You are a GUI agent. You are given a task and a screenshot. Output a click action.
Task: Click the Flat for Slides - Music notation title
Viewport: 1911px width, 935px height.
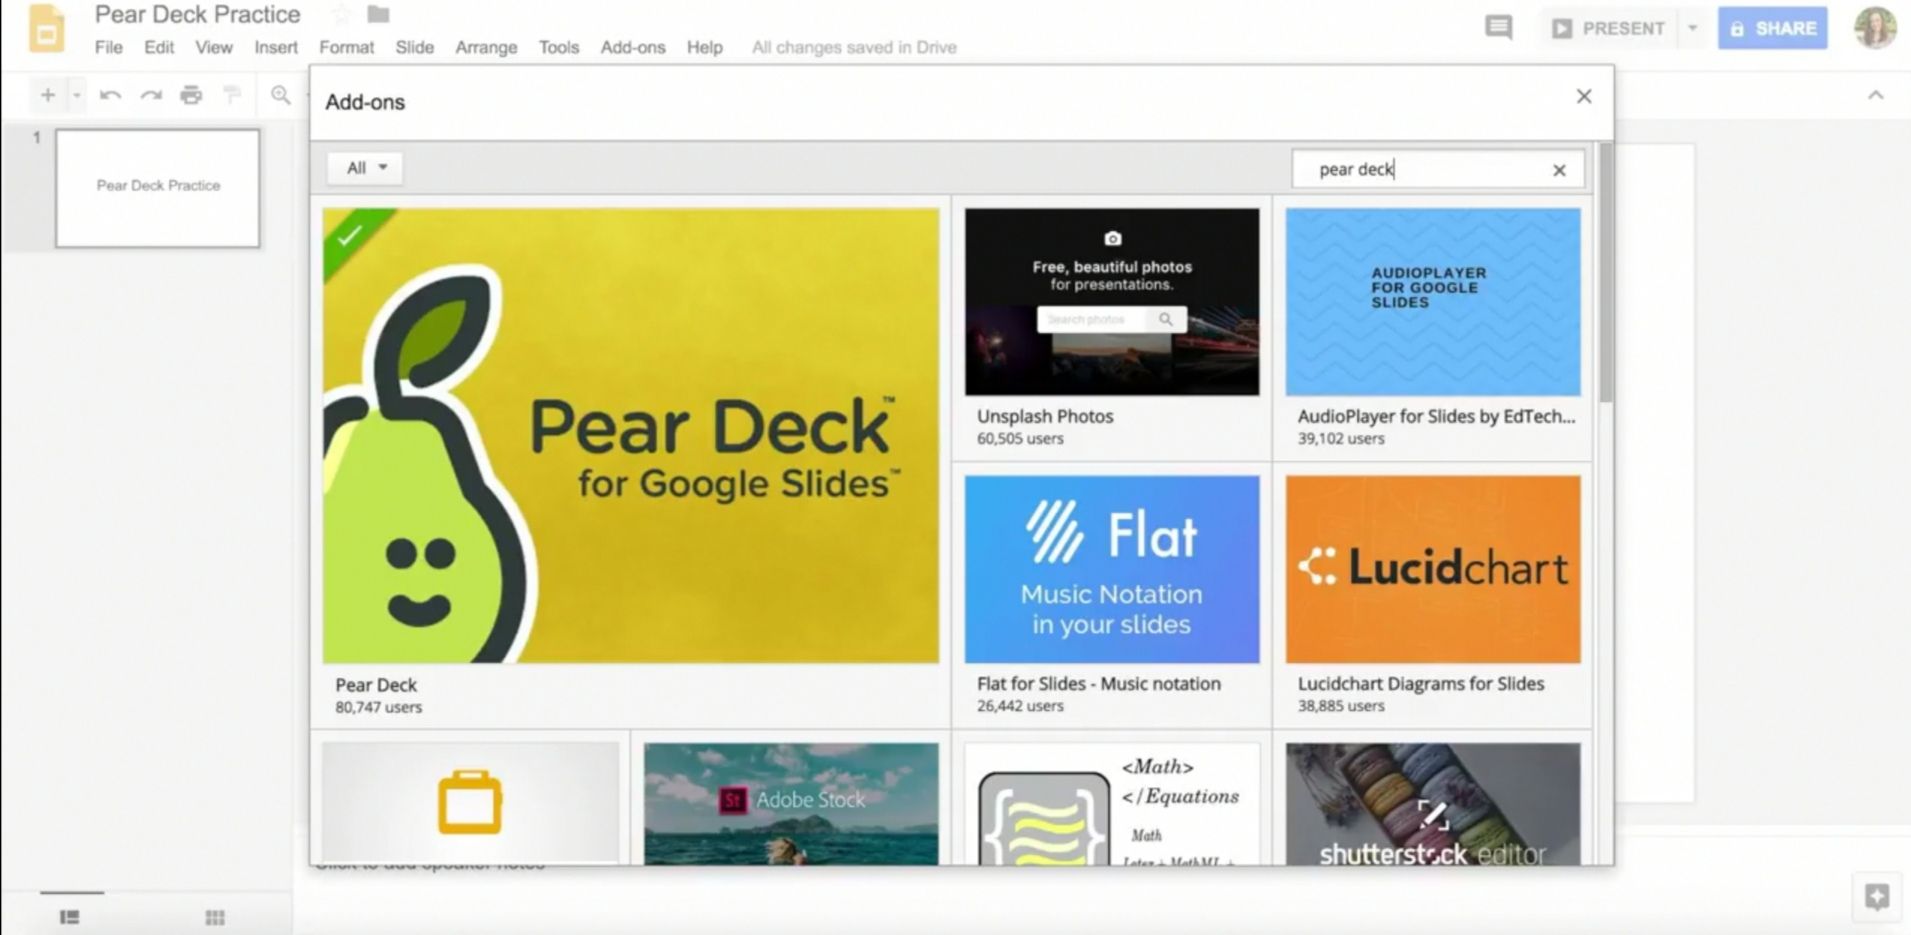[x=1099, y=684]
